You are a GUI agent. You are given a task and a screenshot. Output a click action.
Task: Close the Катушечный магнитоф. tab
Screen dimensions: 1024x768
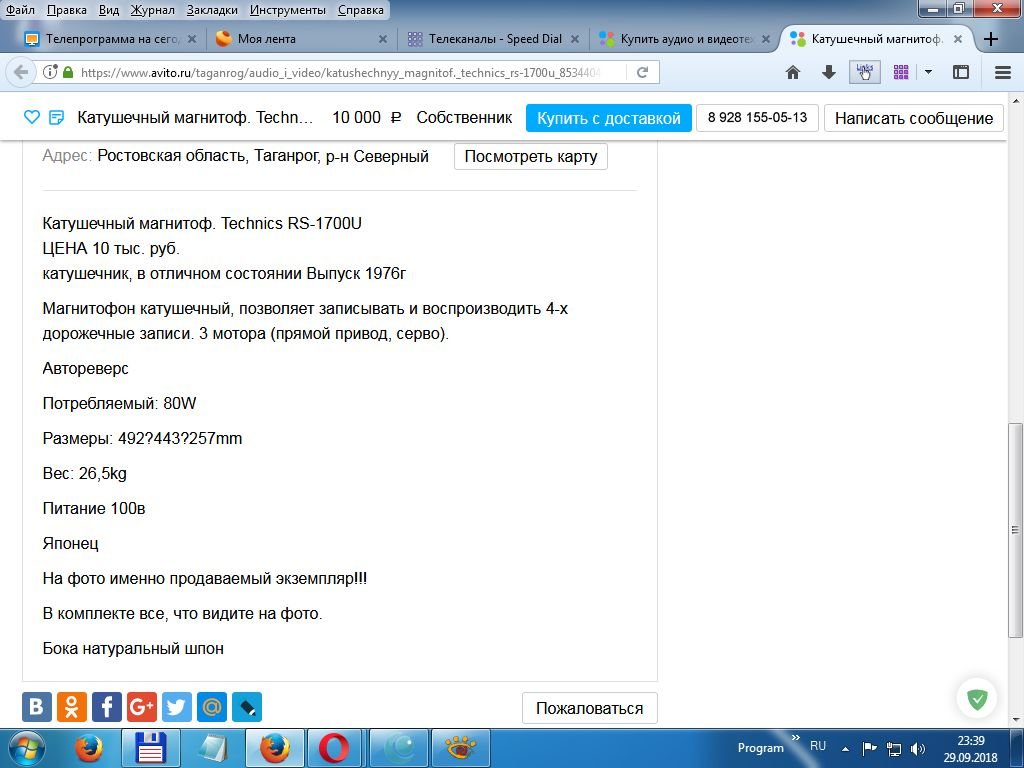click(957, 39)
